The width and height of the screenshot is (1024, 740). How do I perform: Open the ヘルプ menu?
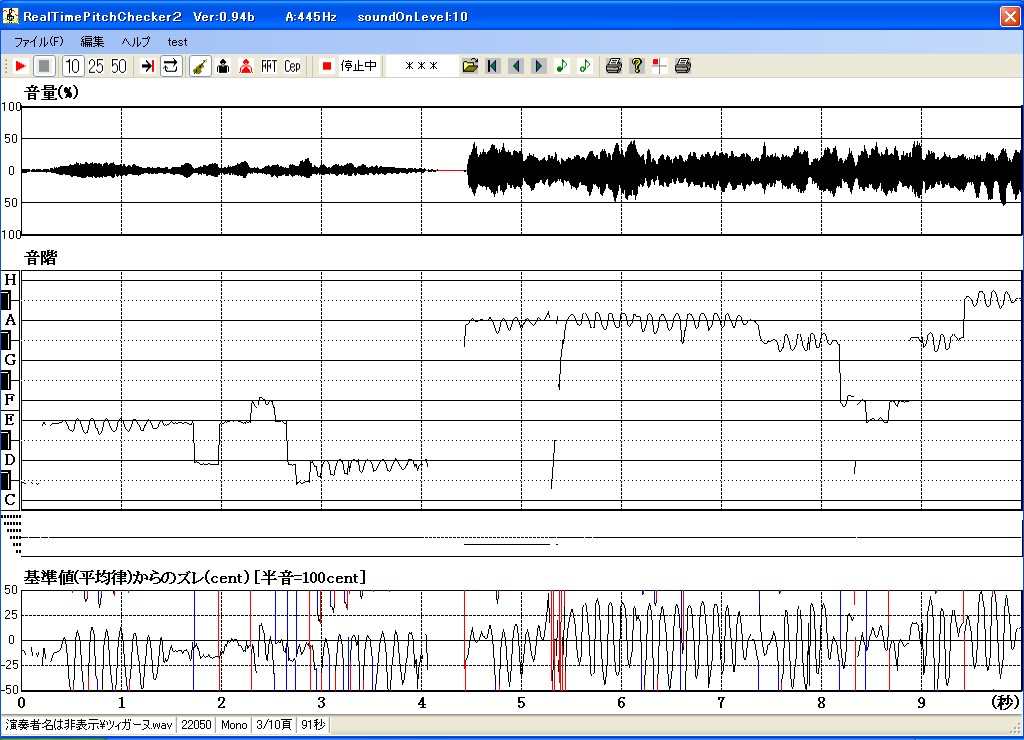tap(136, 42)
